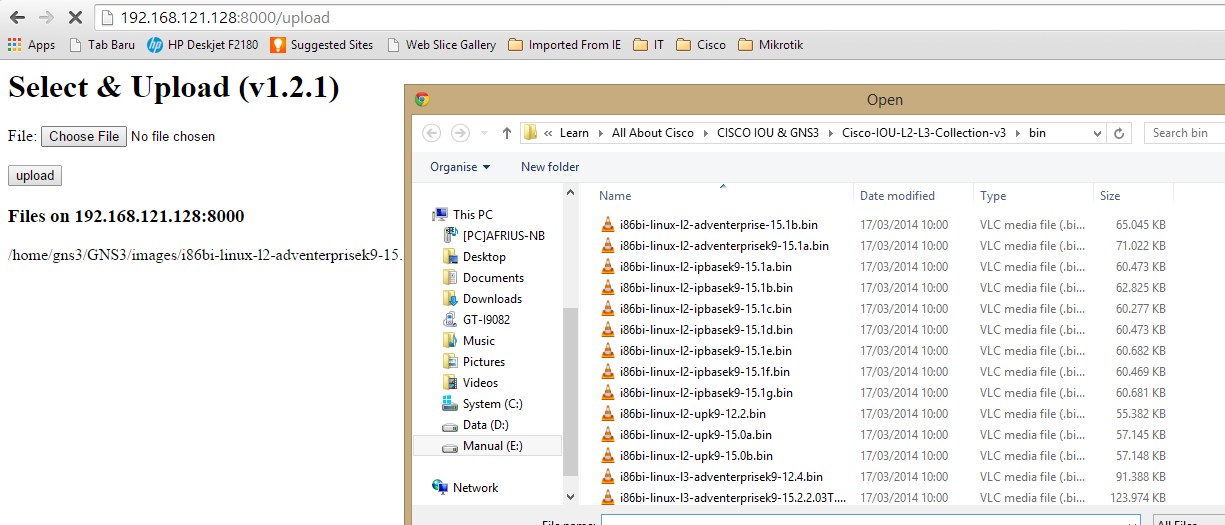The image size is (1225, 525).
Task: Go up one folder level in dialog
Action: point(507,133)
